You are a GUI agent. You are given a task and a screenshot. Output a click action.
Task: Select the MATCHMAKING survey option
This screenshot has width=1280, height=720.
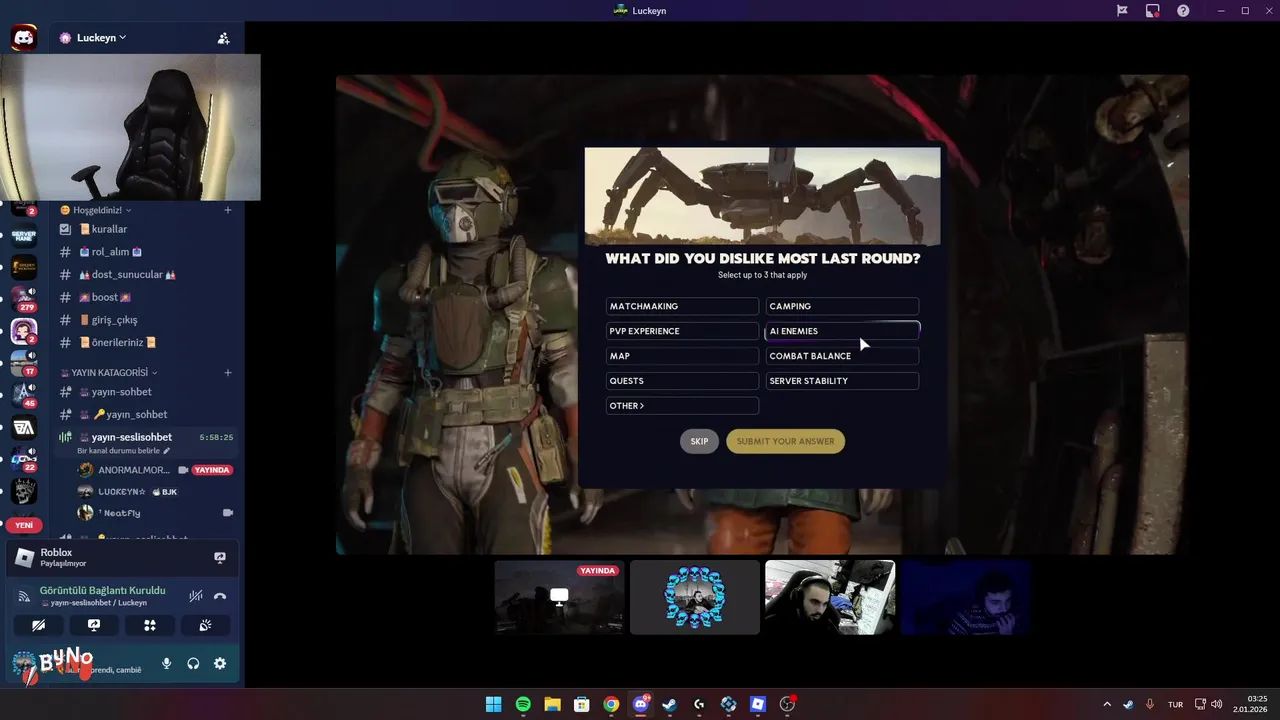click(x=682, y=306)
